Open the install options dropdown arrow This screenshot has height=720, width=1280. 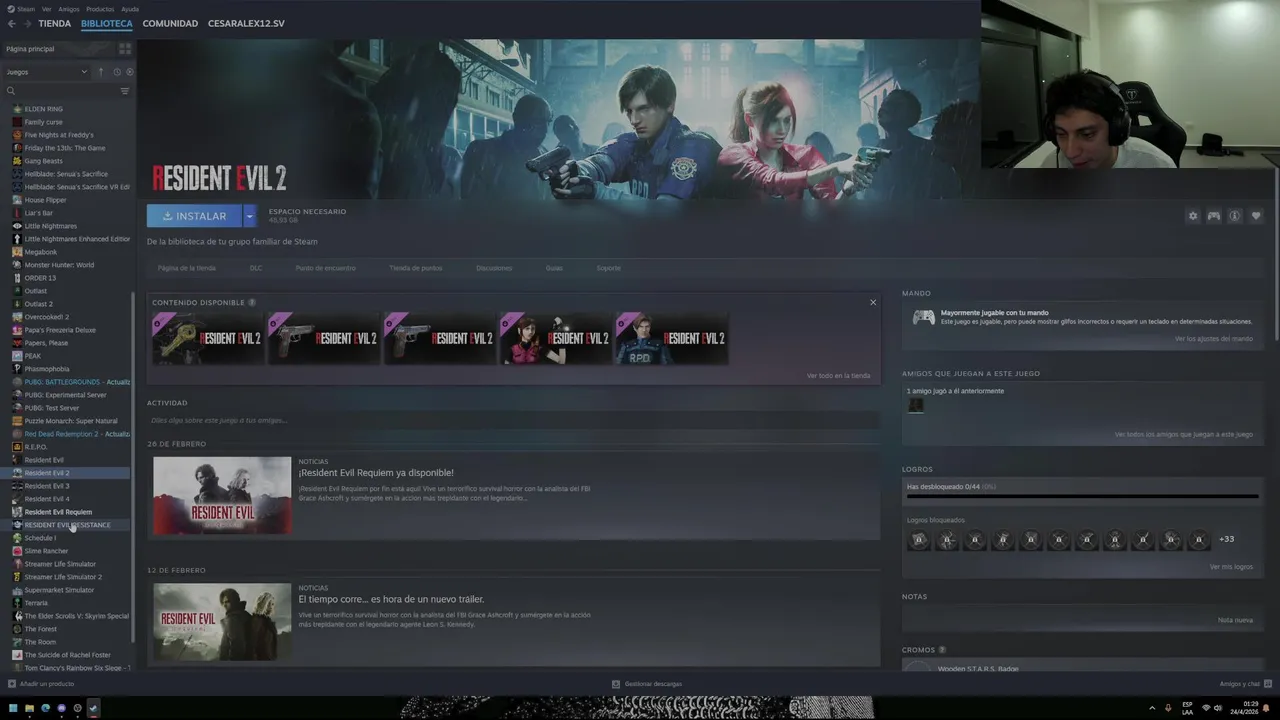250,216
